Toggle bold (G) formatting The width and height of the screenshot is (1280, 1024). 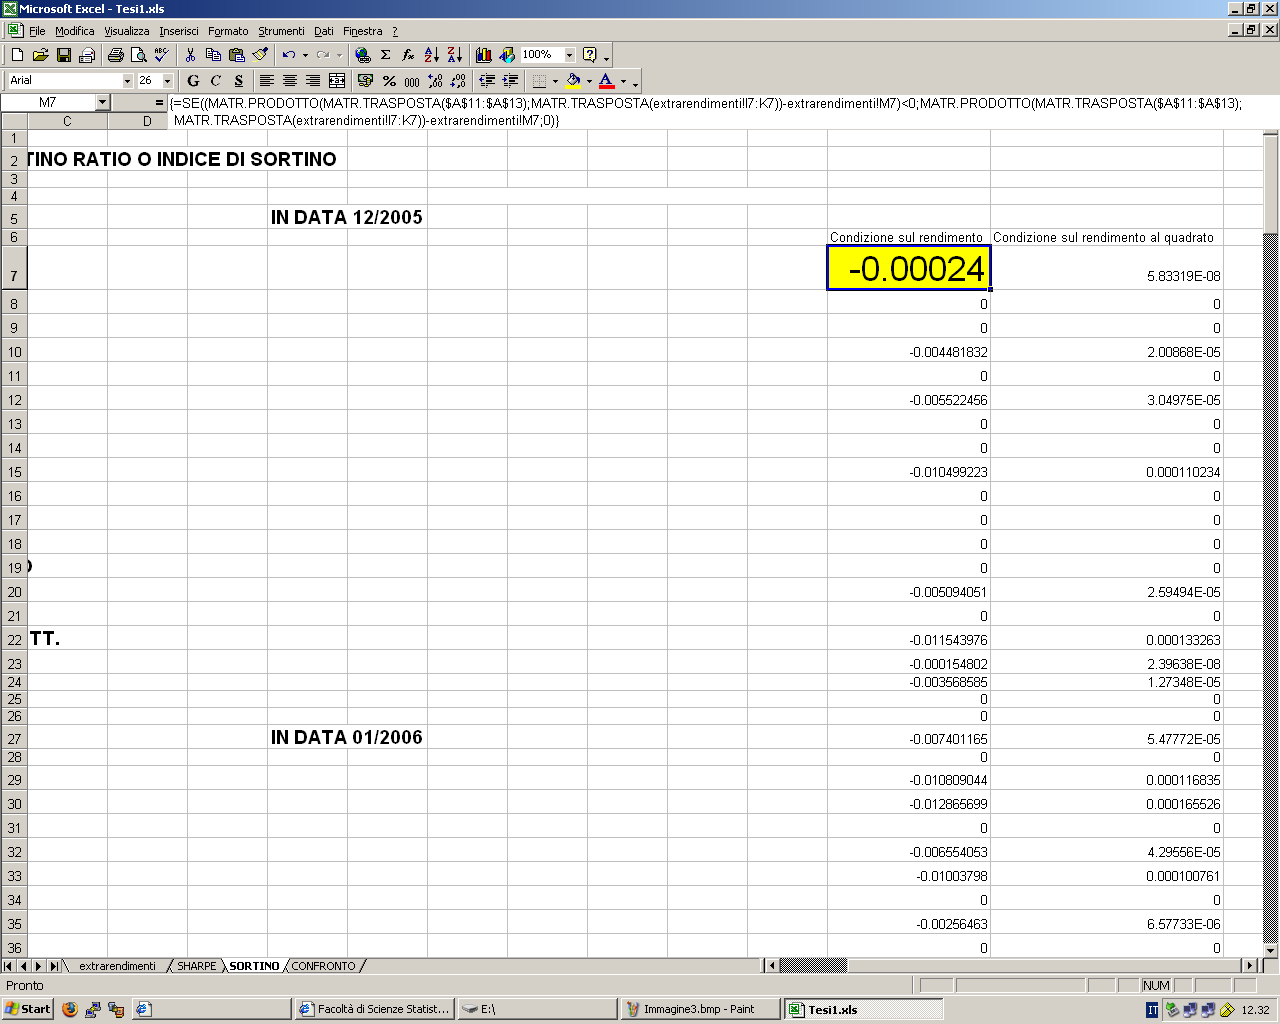(193, 81)
